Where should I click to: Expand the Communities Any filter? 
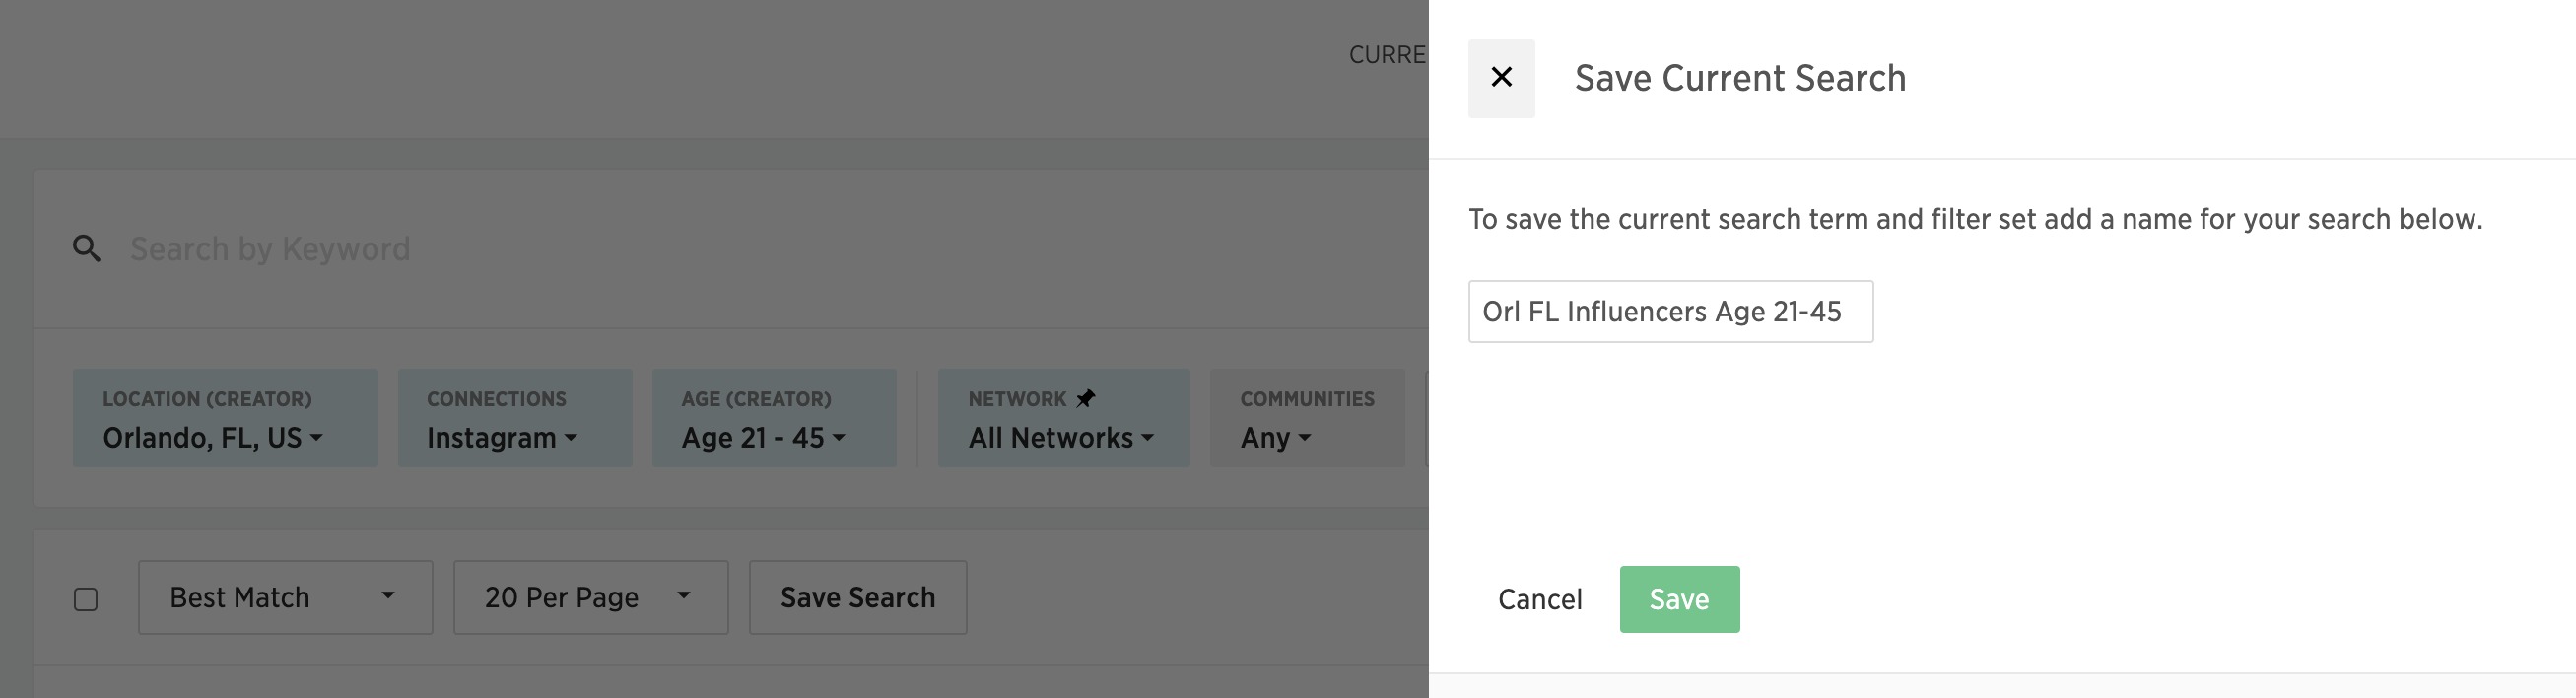[1307, 418]
